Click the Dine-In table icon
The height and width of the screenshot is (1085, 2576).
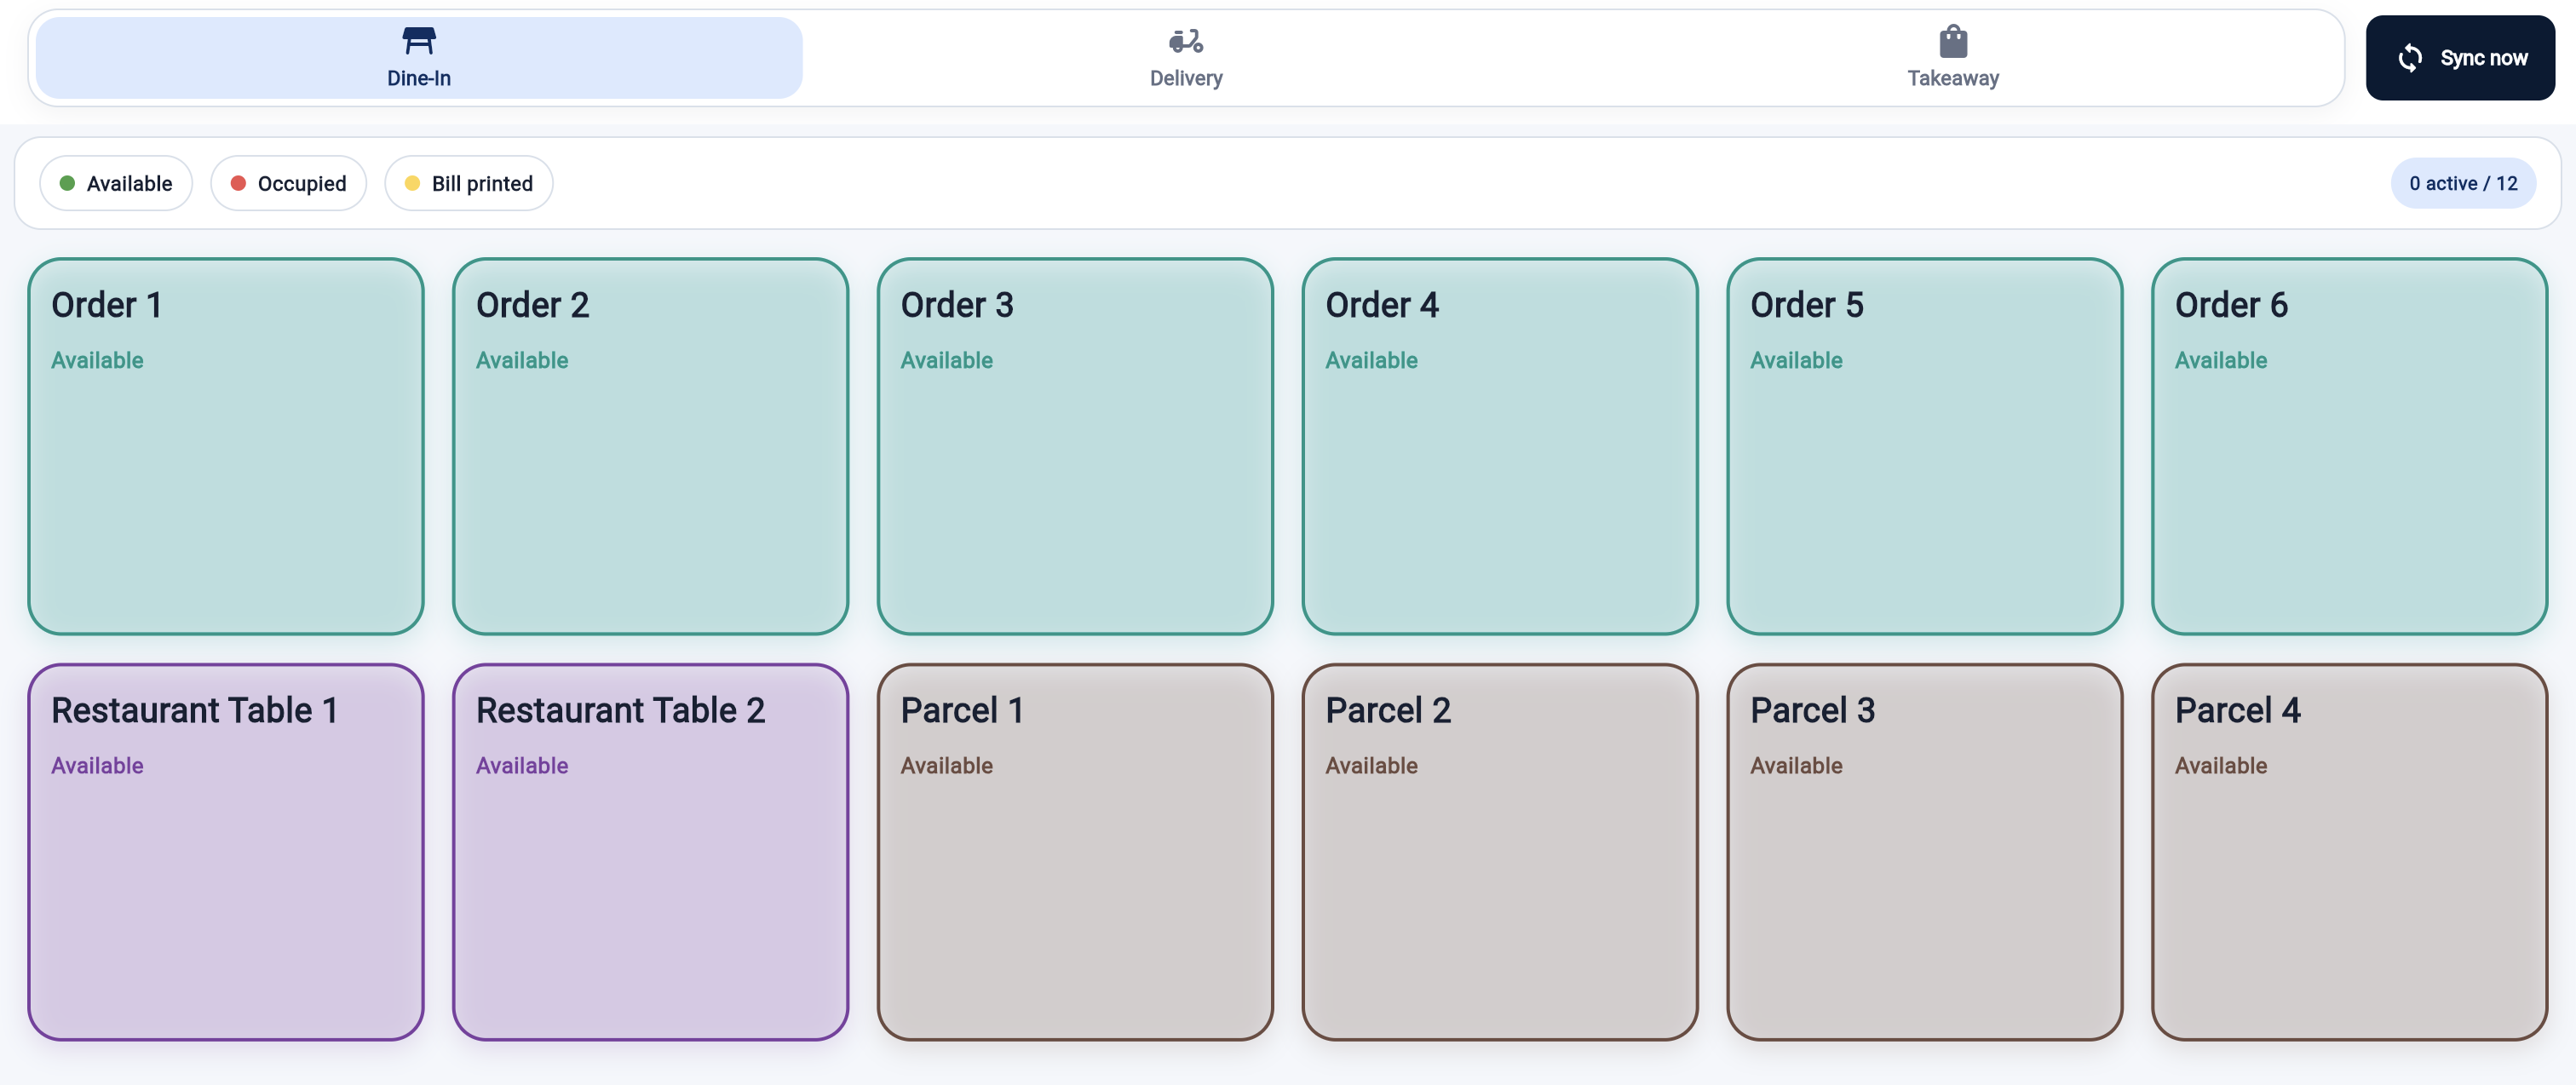point(418,41)
